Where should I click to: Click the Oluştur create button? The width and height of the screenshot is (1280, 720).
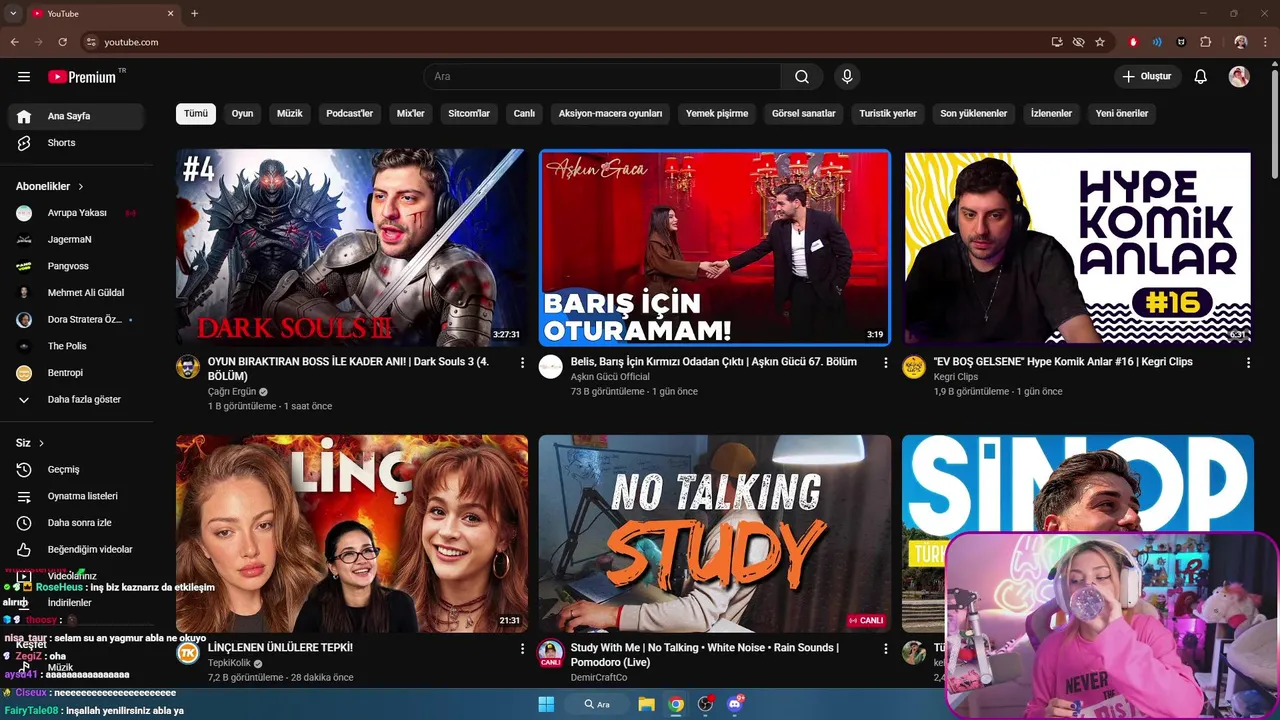pos(1148,77)
